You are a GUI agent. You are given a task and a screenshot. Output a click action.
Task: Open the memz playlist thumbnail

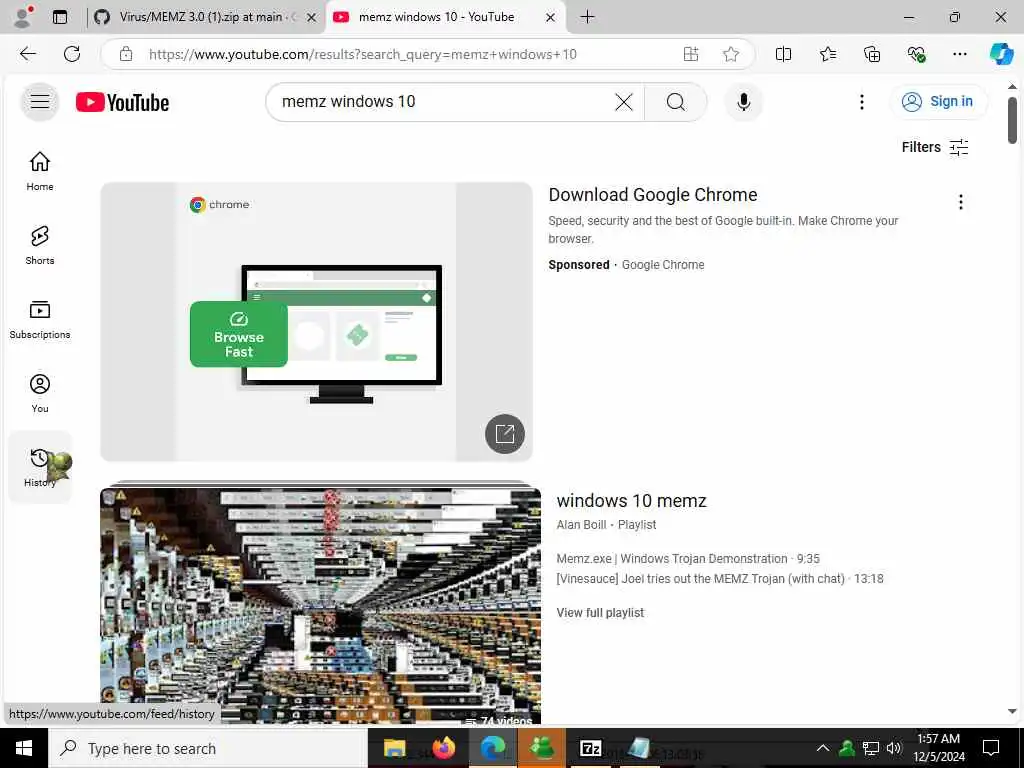coord(320,604)
